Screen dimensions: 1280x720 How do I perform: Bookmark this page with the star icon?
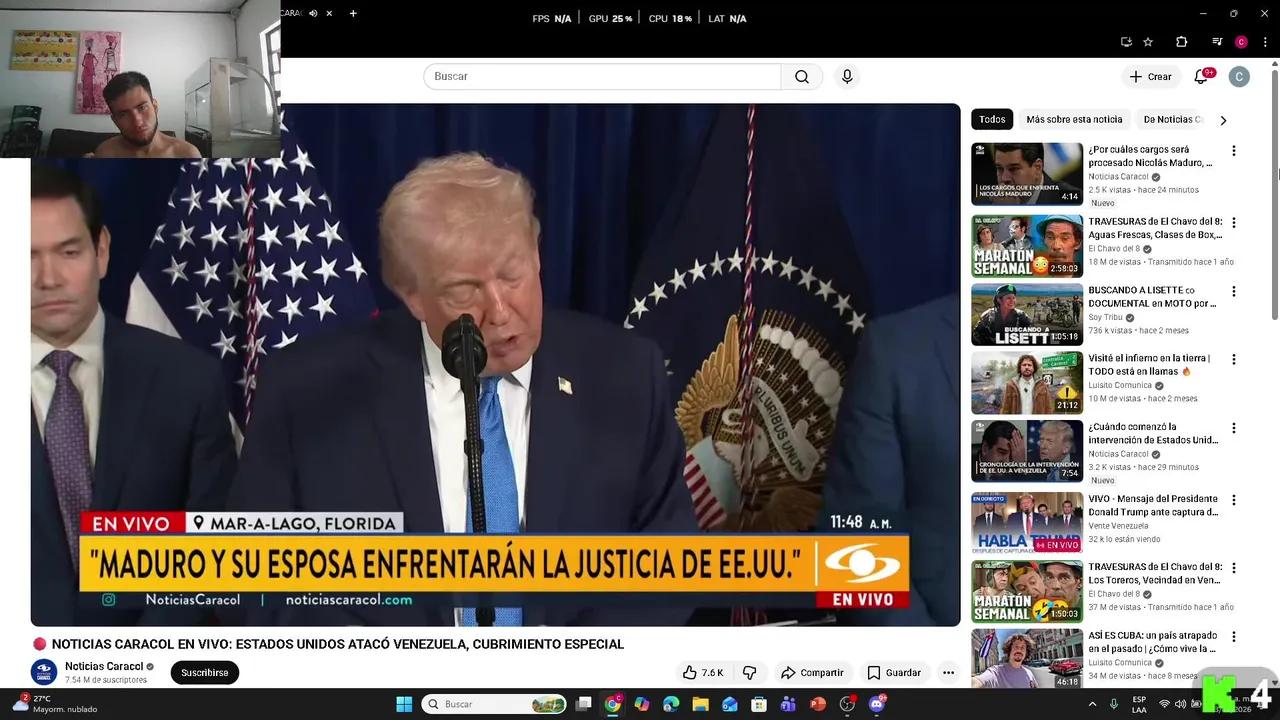point(1148,42)
